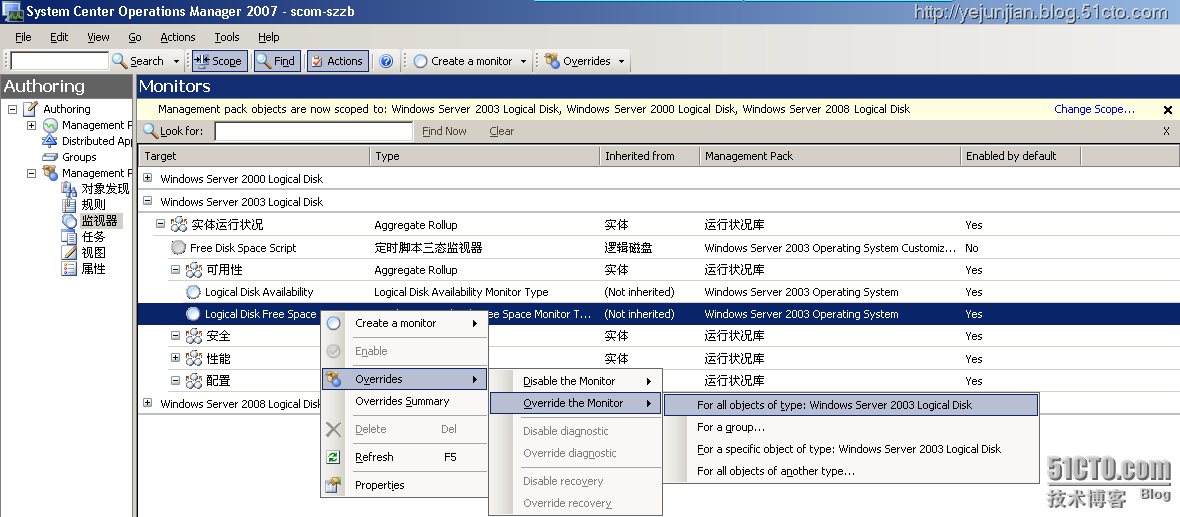Toggle the Find toolbar button
The width and height of the screenshot is (1180, 517).
tap(277, 61)
